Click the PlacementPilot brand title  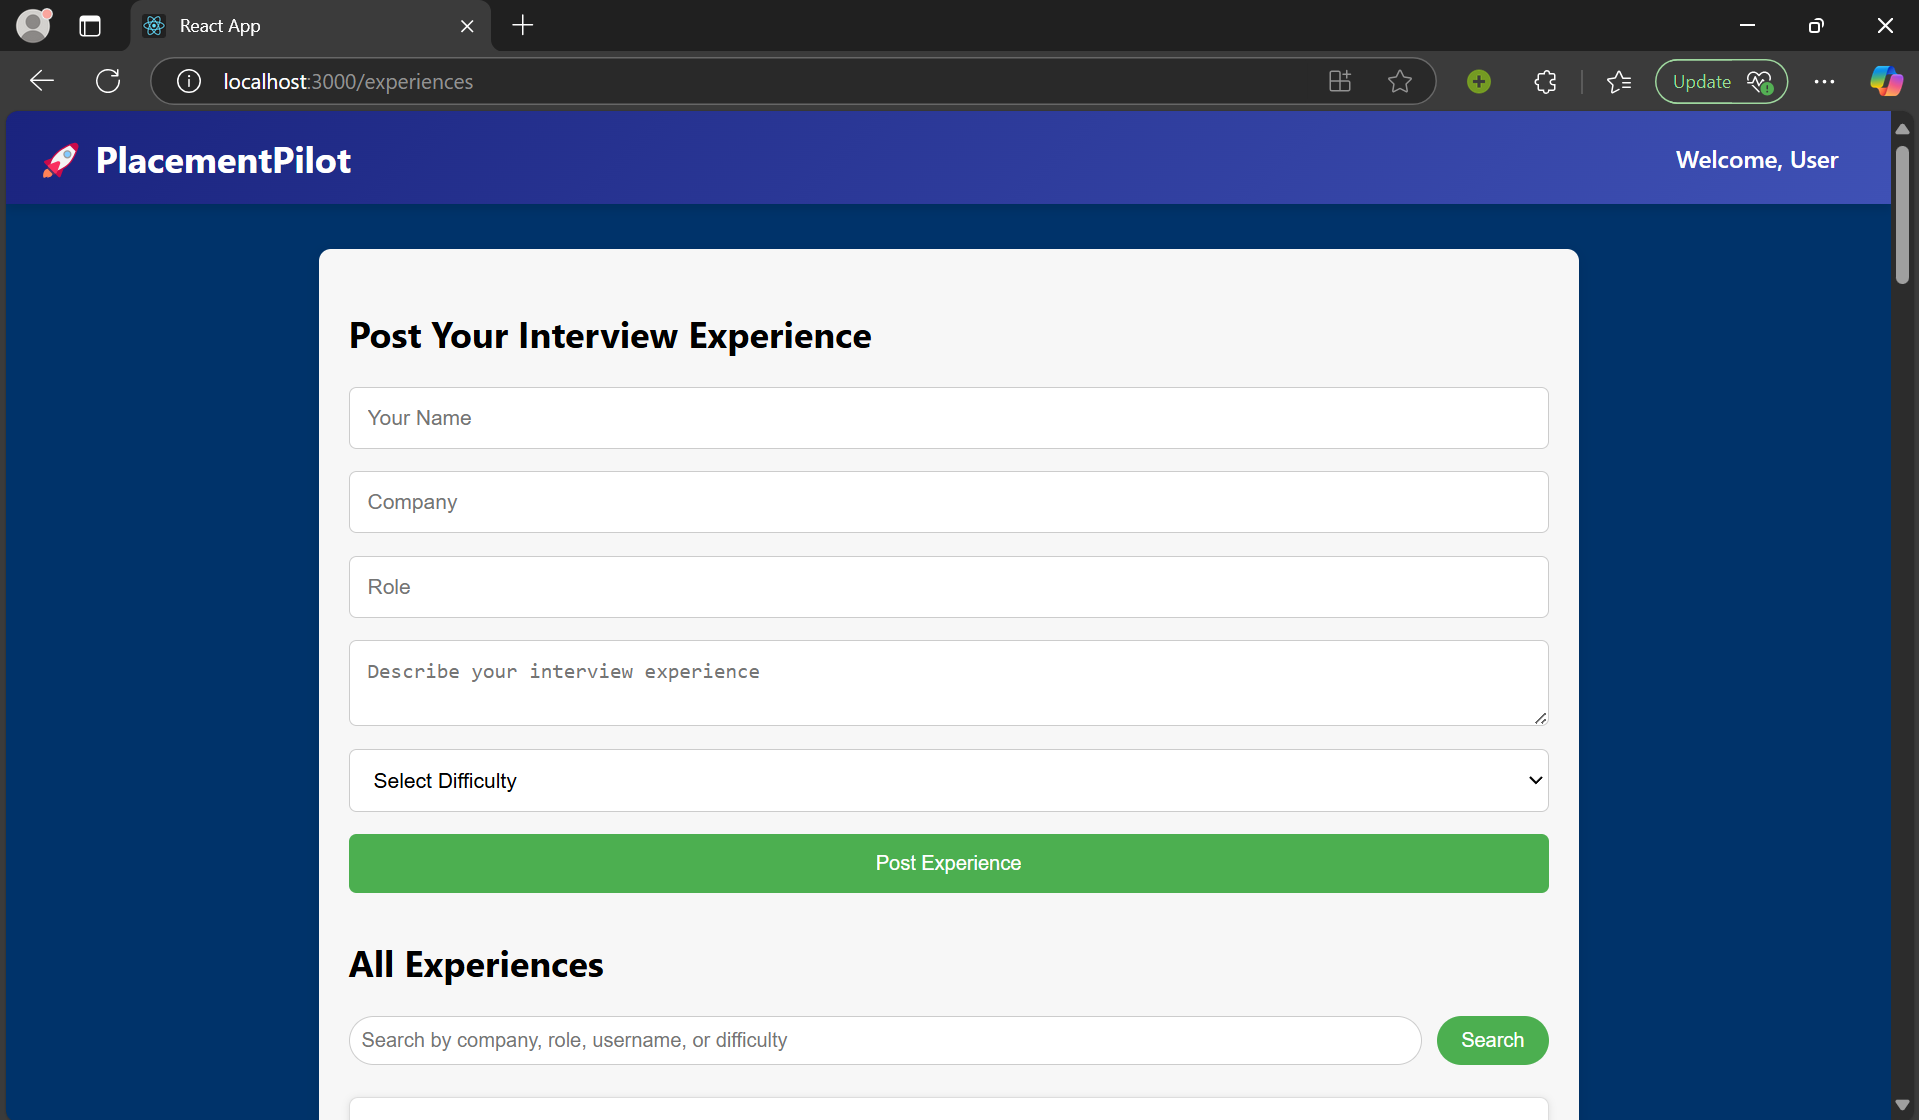224,160
